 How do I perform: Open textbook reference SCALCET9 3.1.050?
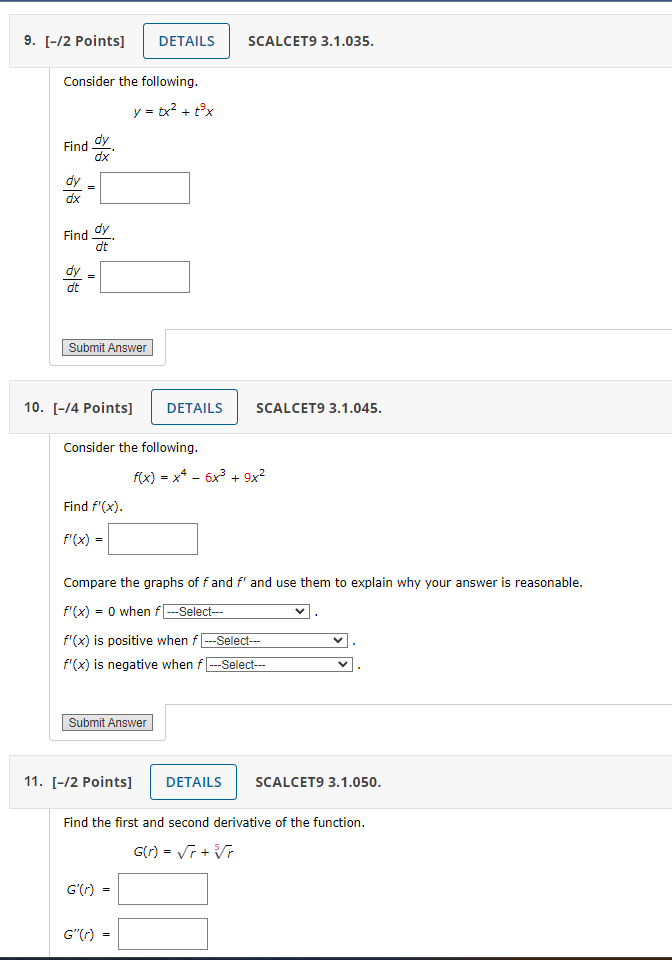[318, 781]
